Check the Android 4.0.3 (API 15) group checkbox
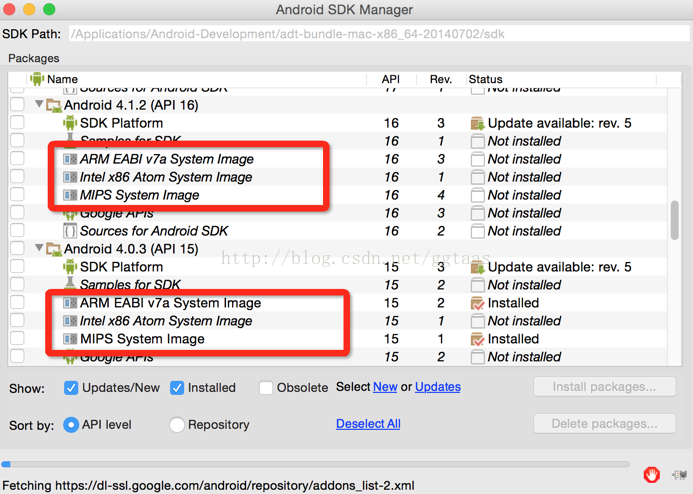693x494 pixels. [17, 248]
